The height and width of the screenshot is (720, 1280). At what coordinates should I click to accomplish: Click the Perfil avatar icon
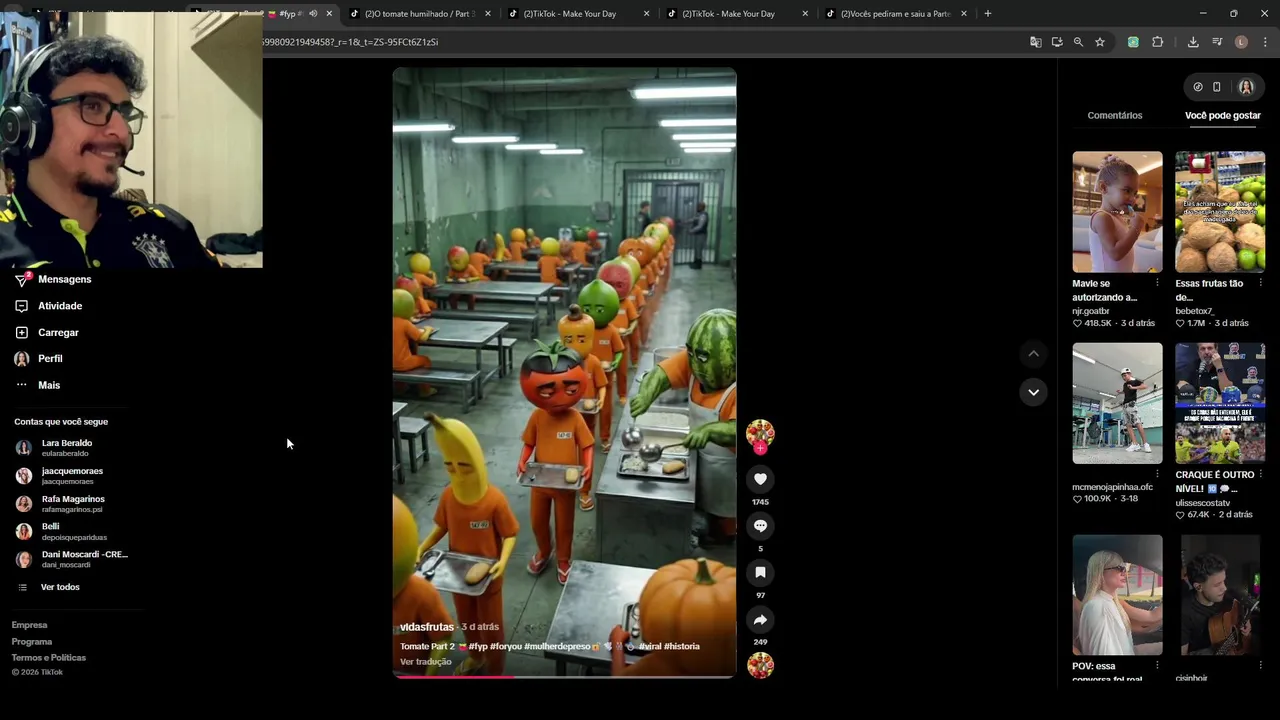click(22, 358)
